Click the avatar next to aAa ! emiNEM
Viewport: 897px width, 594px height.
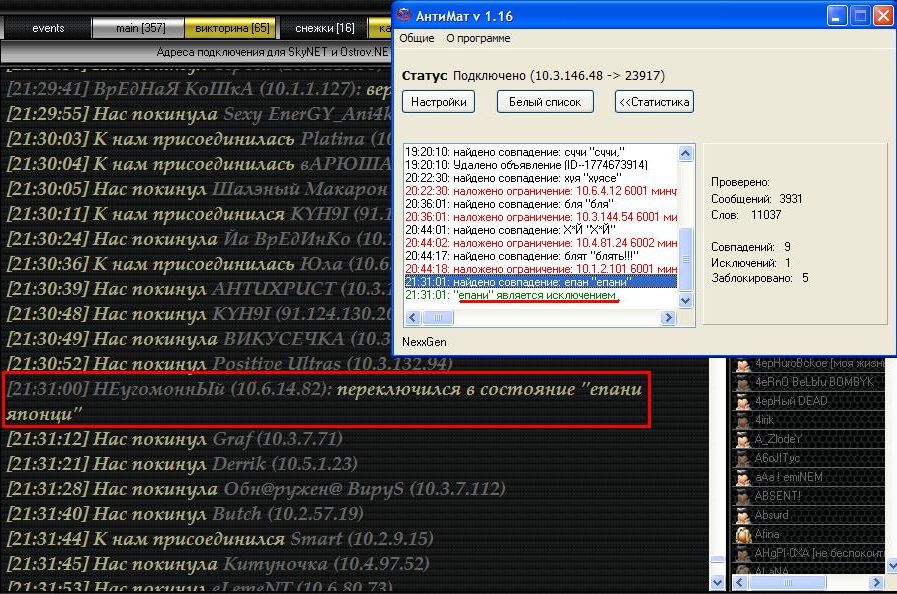pyautogui.click(x=743, y=477)
